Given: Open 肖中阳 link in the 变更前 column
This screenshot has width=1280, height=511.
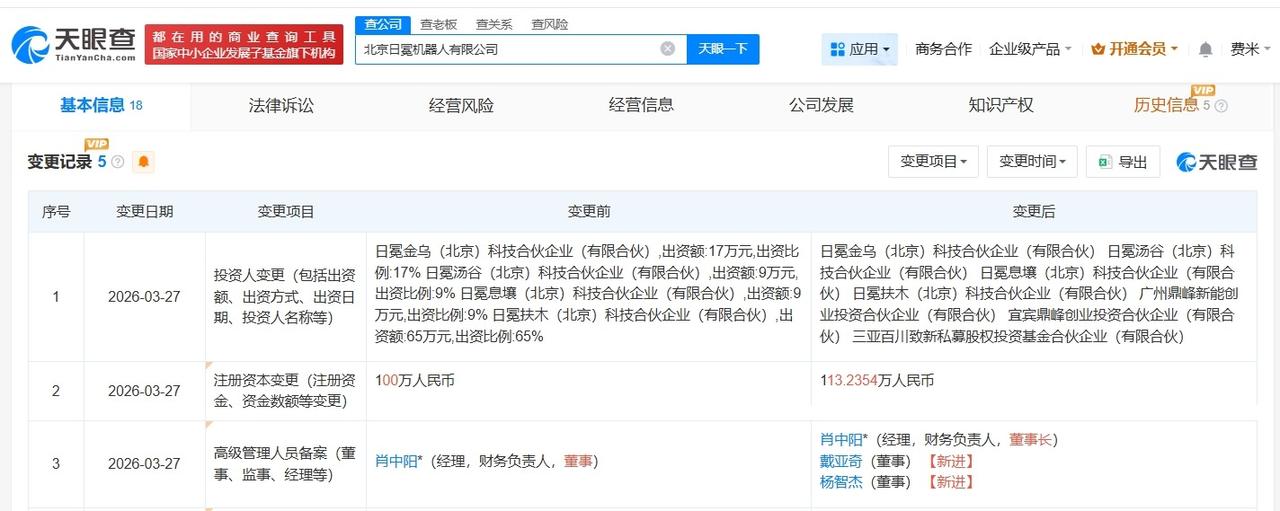Looking at the screenshot, I should [398, 461].
